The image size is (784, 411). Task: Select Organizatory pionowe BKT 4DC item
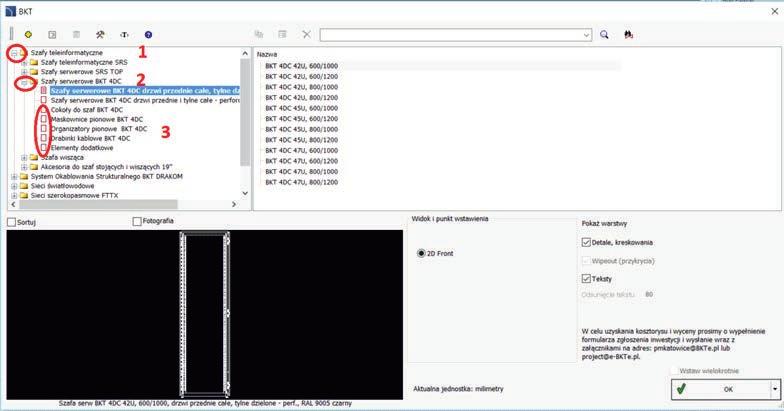[x=99, y=128]
